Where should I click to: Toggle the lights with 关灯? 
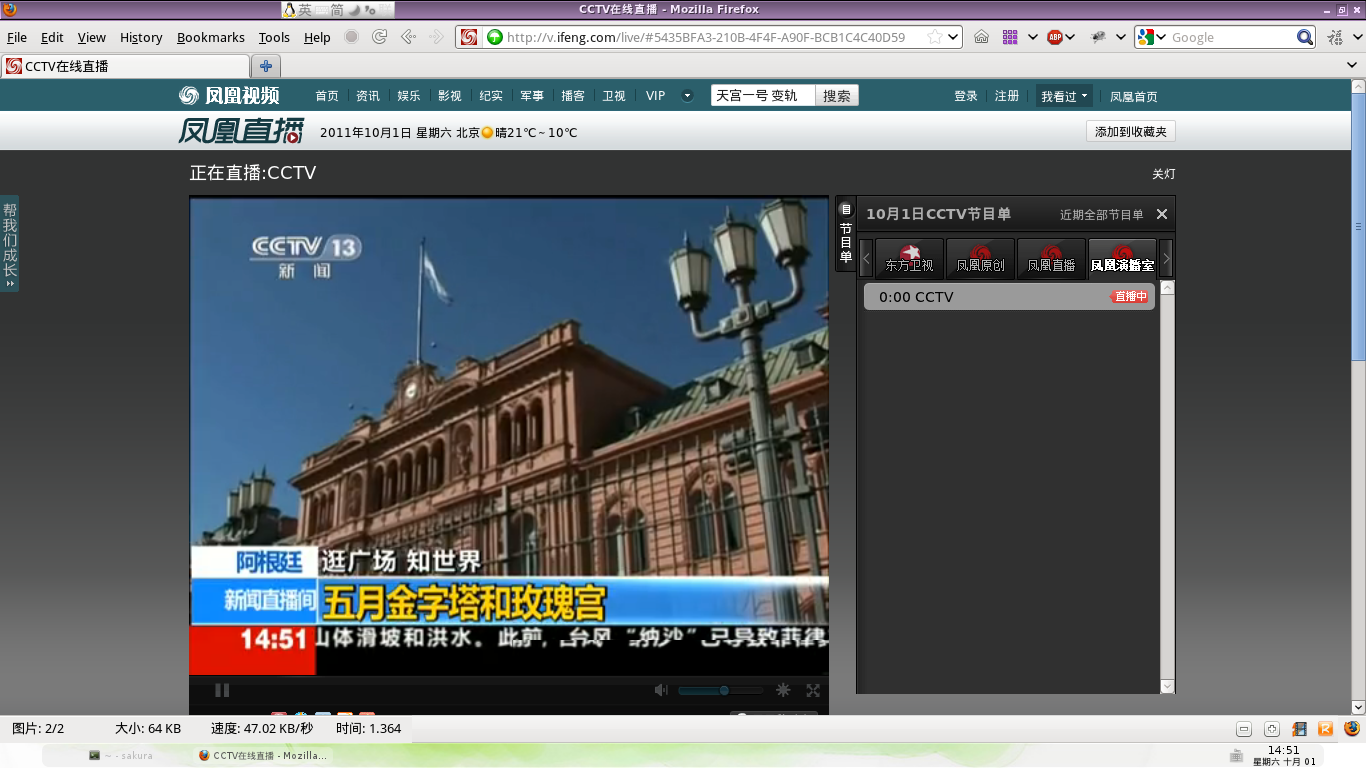tap(1164, 174)
